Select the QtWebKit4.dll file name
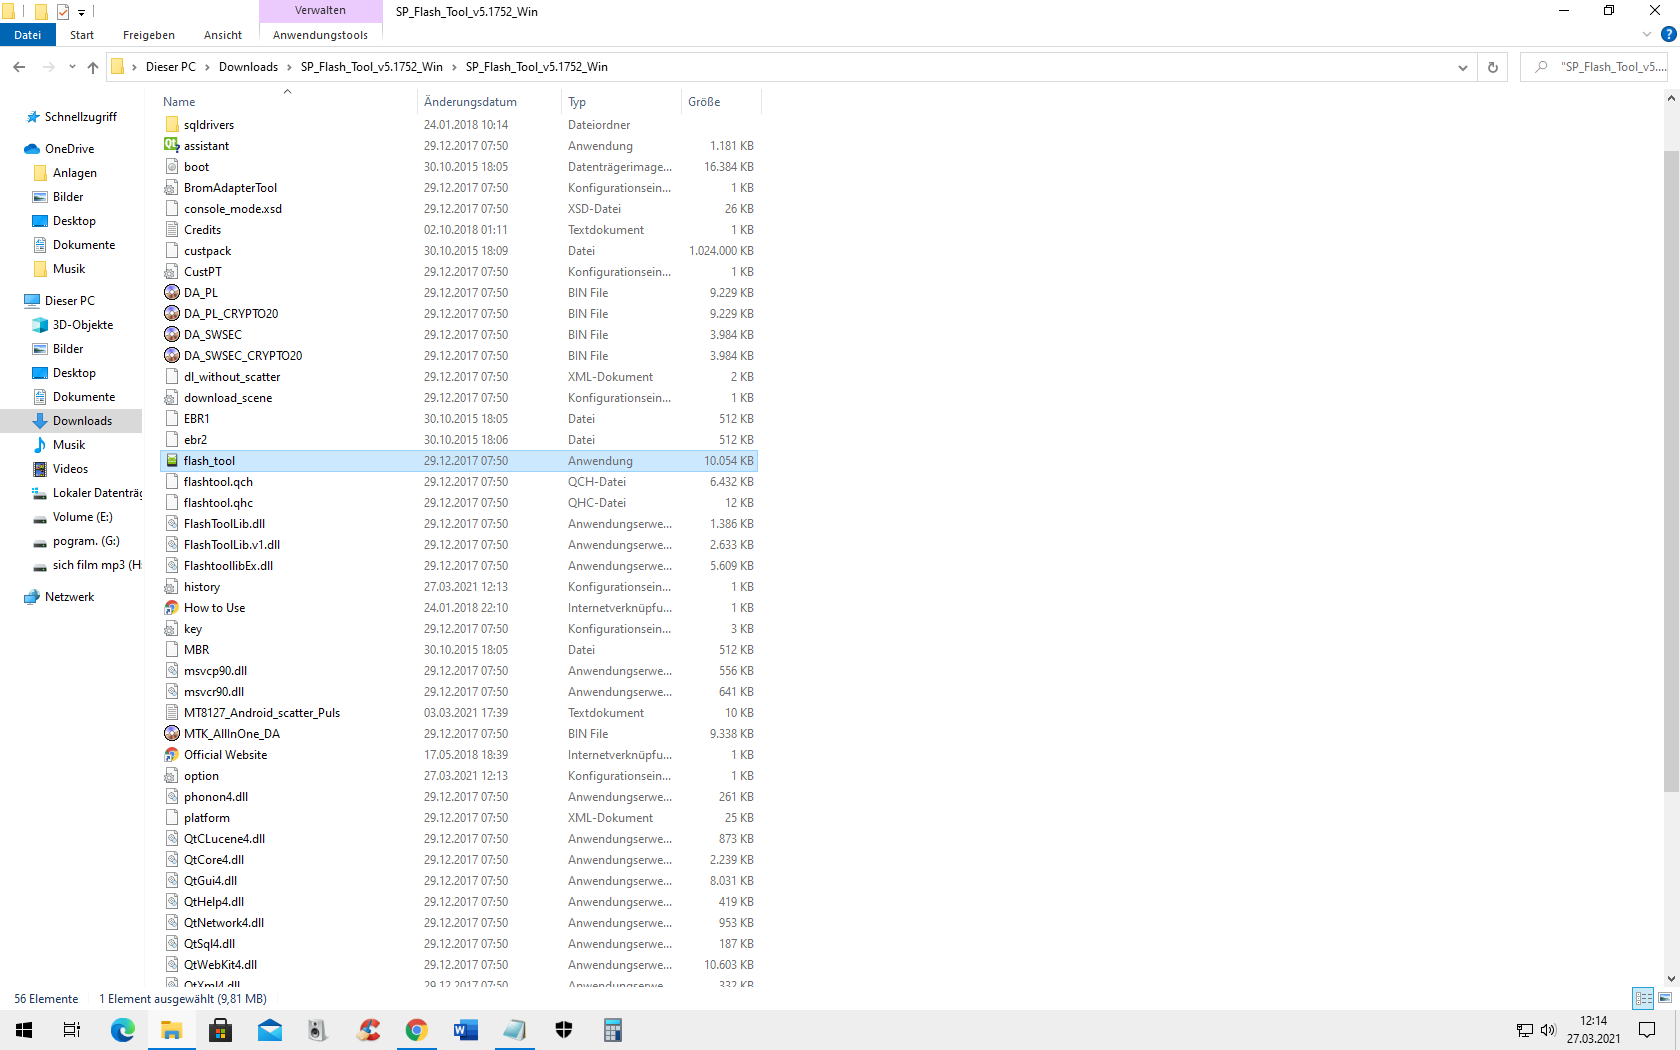Screen dimensions: 1680x1050 pos(220,965)
